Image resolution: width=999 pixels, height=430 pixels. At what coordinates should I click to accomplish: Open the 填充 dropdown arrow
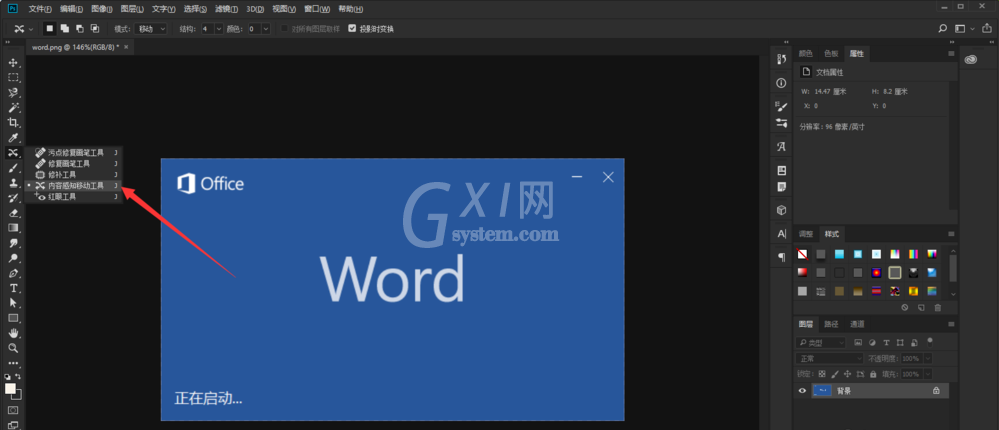point(927,374)
